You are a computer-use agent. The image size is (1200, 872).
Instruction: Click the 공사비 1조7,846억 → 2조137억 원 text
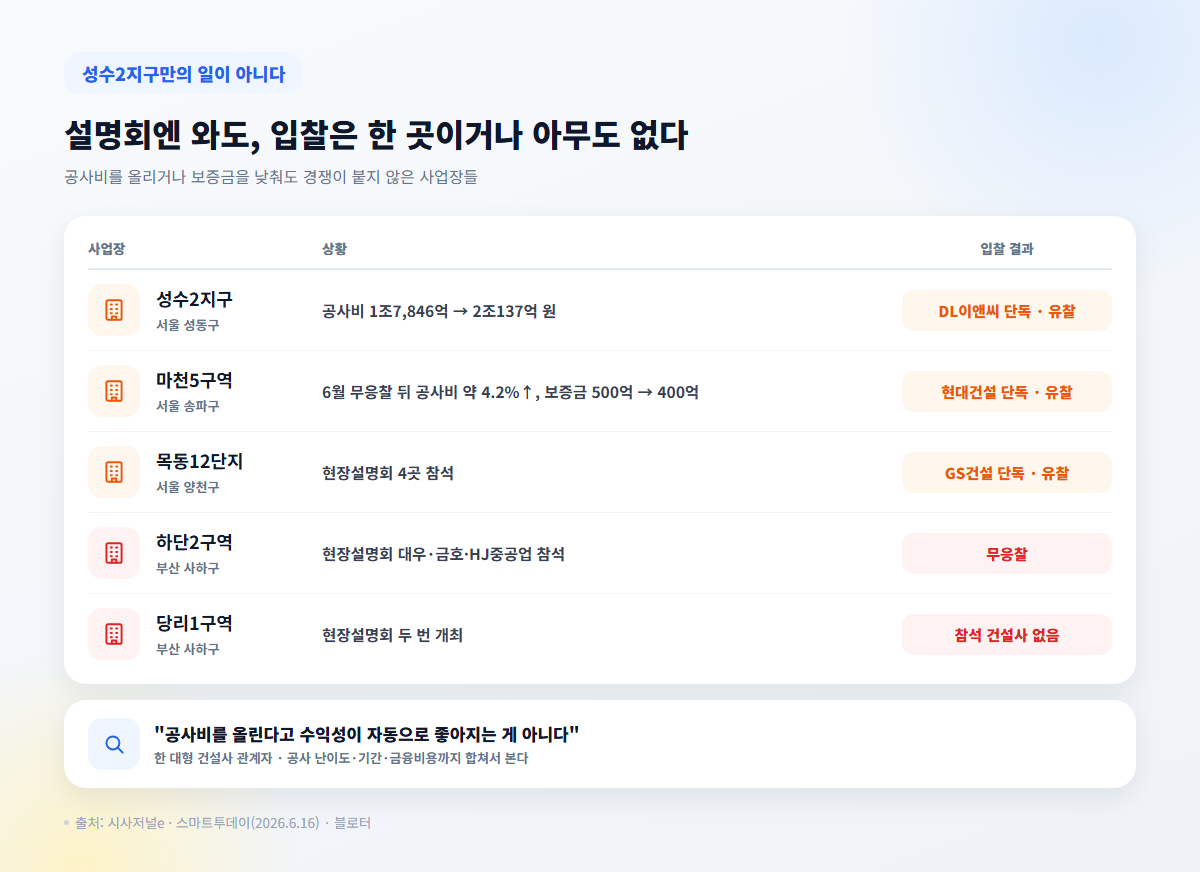439,311
